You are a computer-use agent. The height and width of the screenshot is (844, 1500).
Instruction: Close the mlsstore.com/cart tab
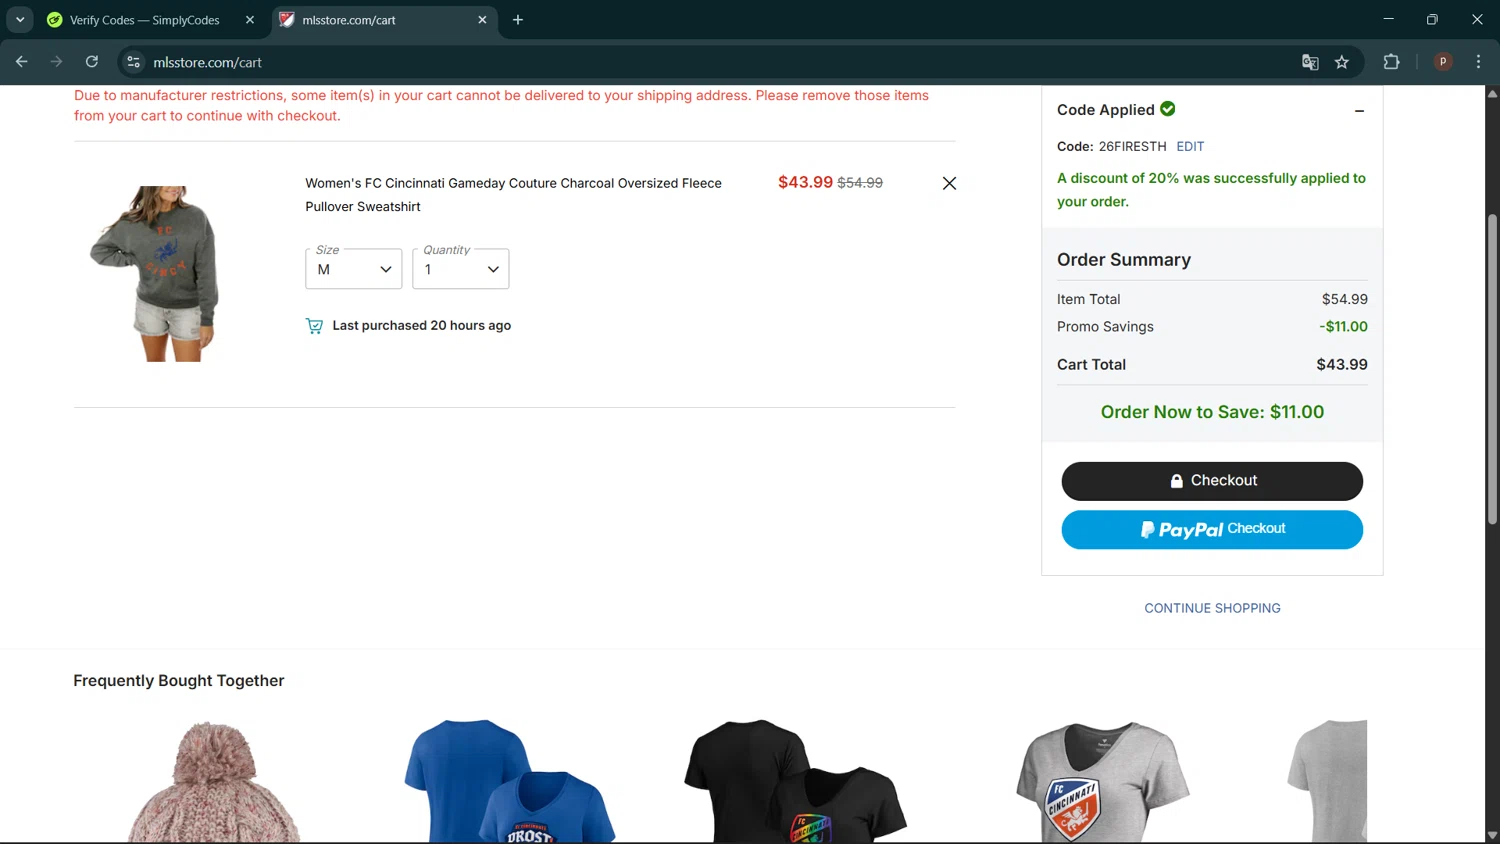pyautogui.click(x=482, y=20)
